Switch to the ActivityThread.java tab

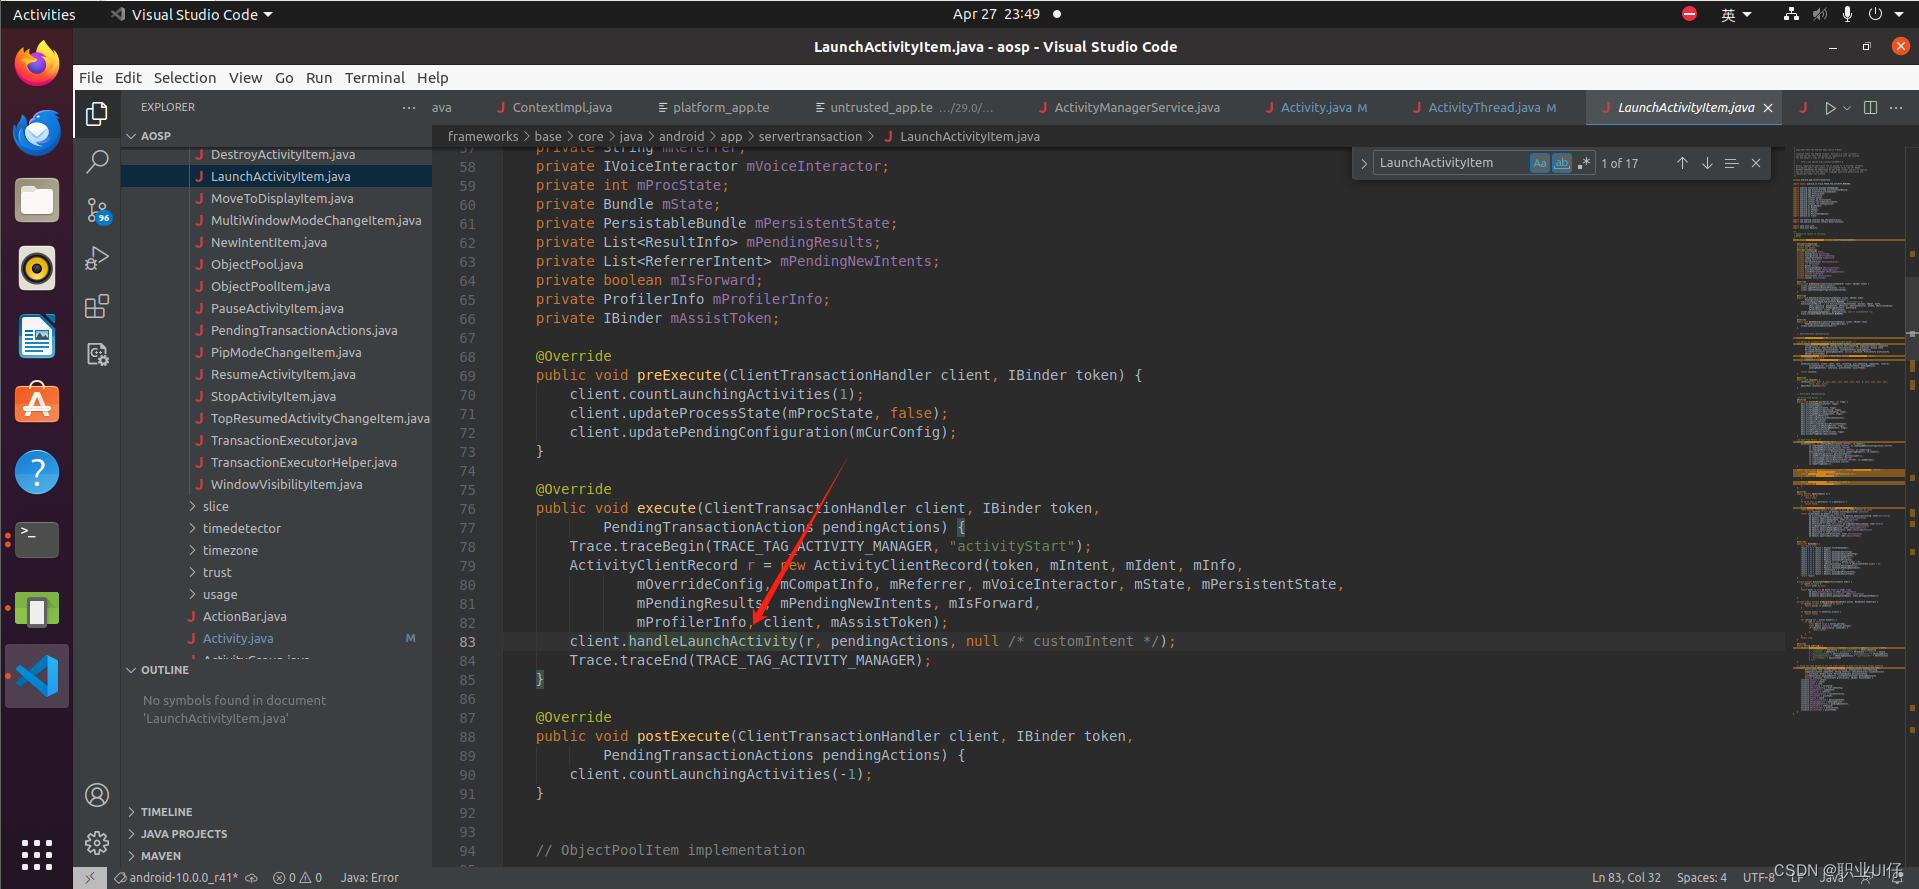coord(1484,108)
